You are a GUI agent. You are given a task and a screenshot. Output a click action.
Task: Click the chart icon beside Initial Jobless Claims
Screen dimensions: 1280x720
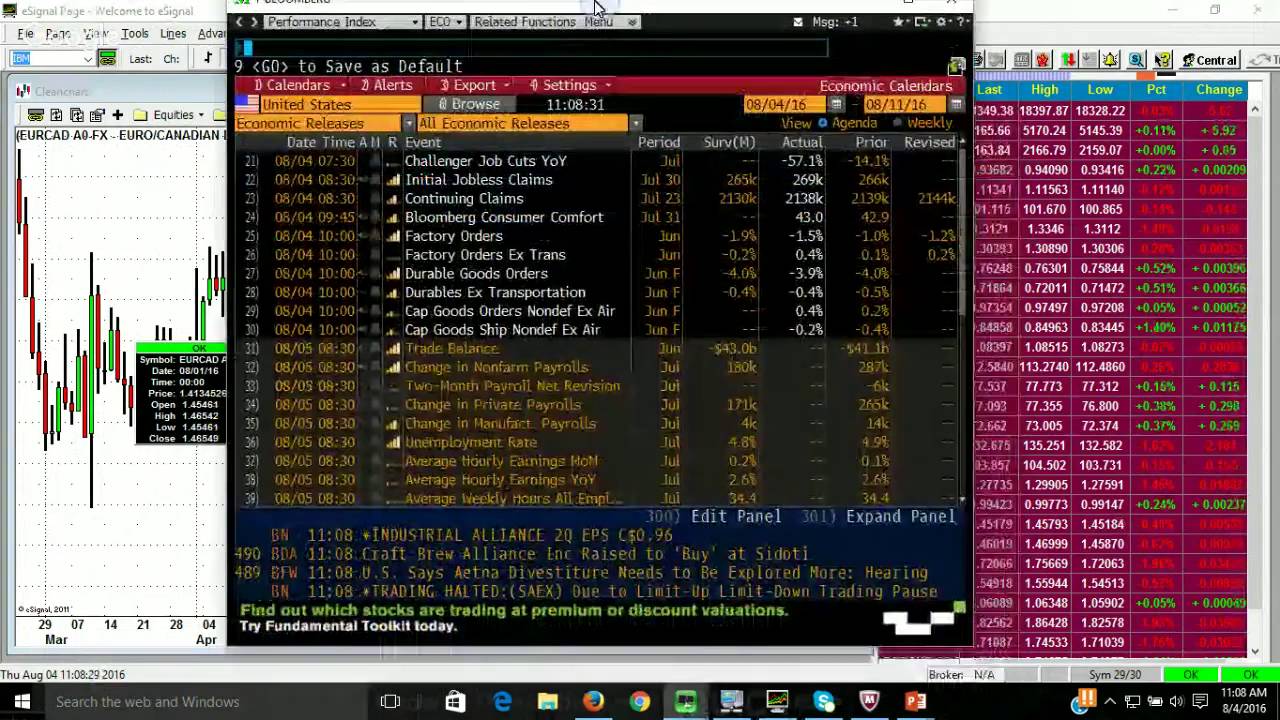(x=393, y=180)
